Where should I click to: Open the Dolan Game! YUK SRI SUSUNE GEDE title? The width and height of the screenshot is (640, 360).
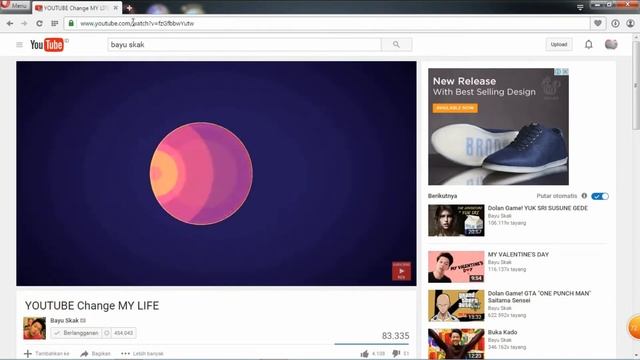click(538, 208)
